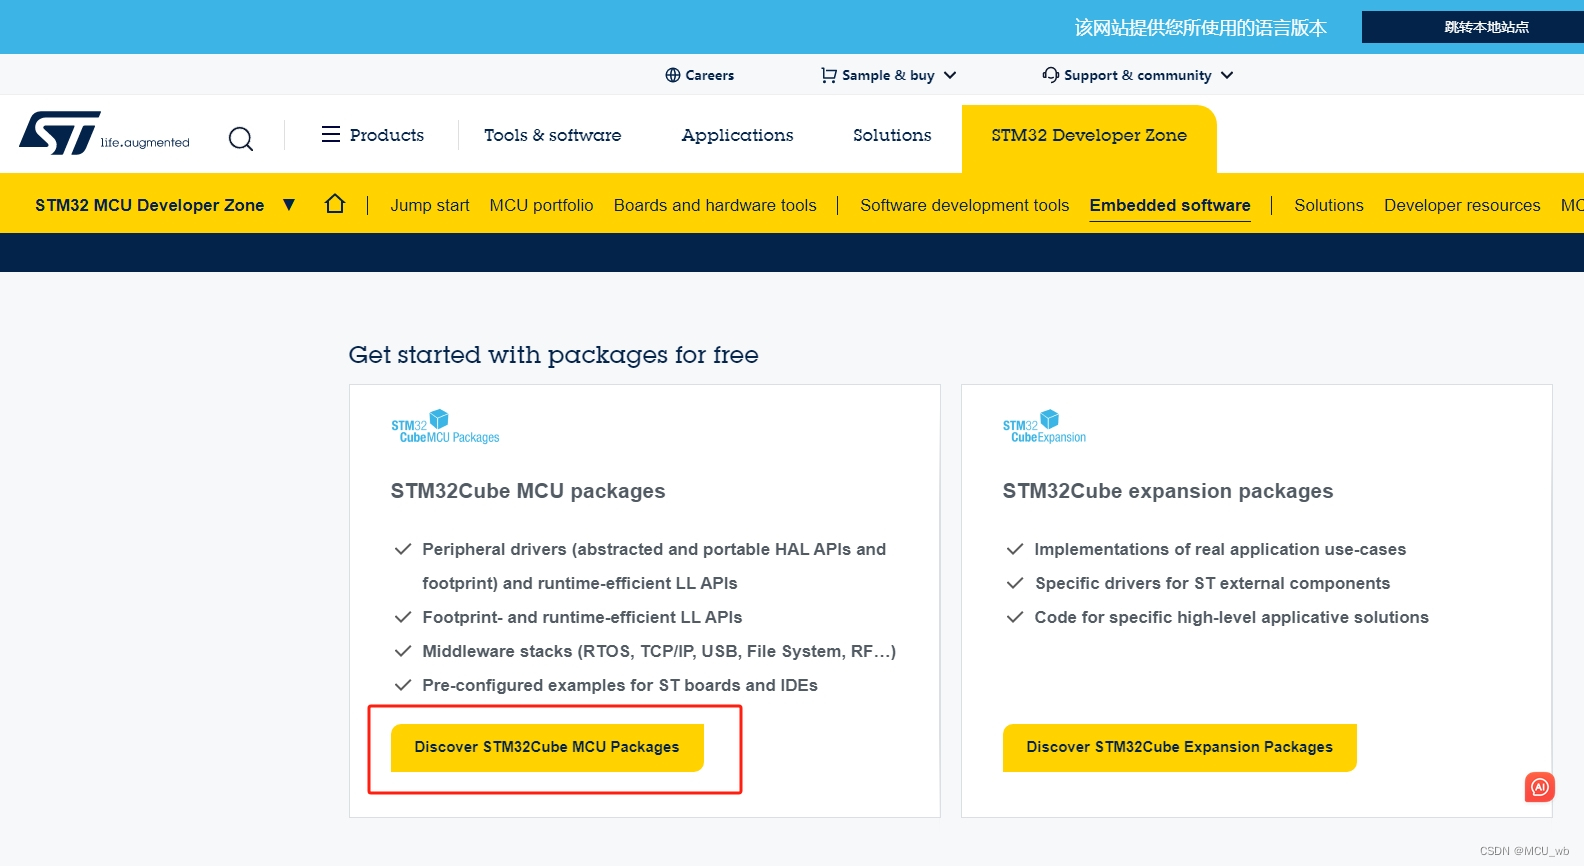Click the globe icon beside Careers
Image resolution: width=1584 pixels, height=866 pixels.
[x=673, y=75]
